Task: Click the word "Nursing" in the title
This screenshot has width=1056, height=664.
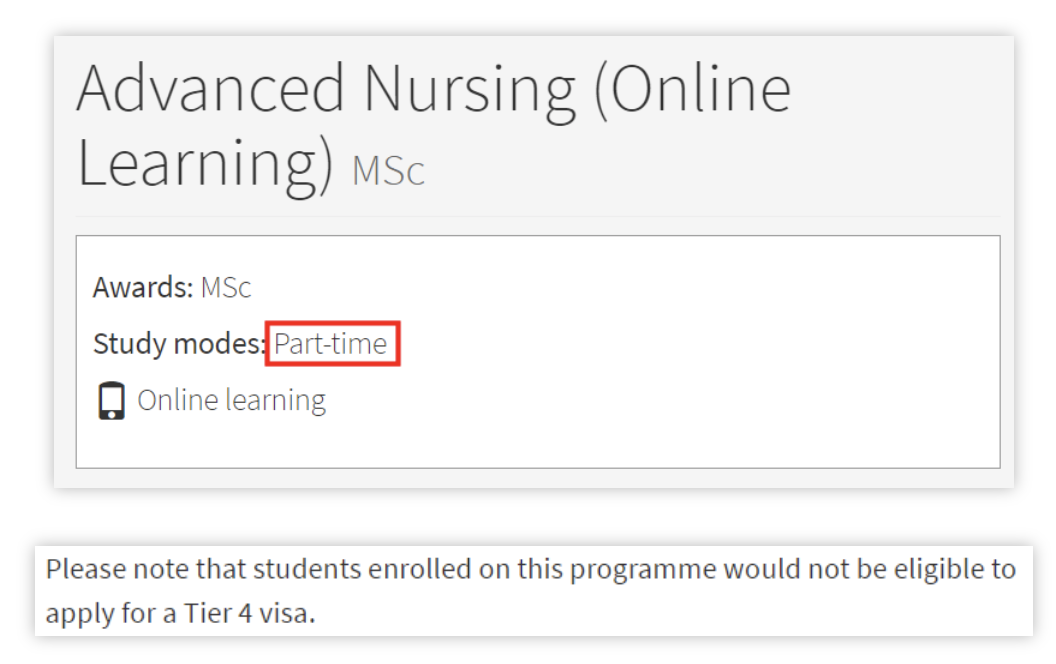Action: point(469,88)
